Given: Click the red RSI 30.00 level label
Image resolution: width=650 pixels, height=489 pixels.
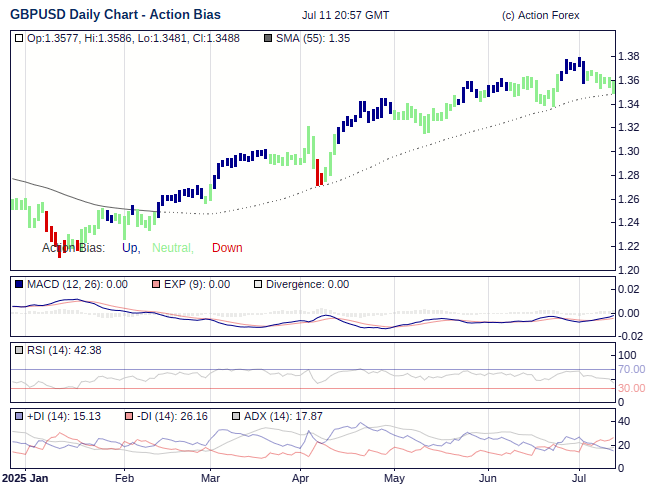Looking at the screenshot, I should point(631,388).
